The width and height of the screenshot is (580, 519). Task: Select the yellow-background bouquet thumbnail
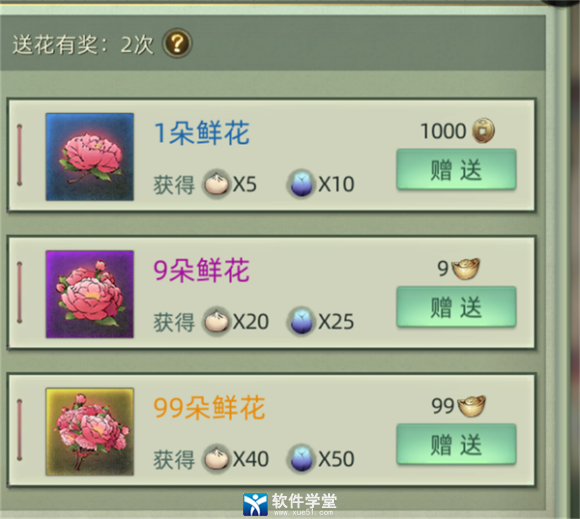point(90,432)
